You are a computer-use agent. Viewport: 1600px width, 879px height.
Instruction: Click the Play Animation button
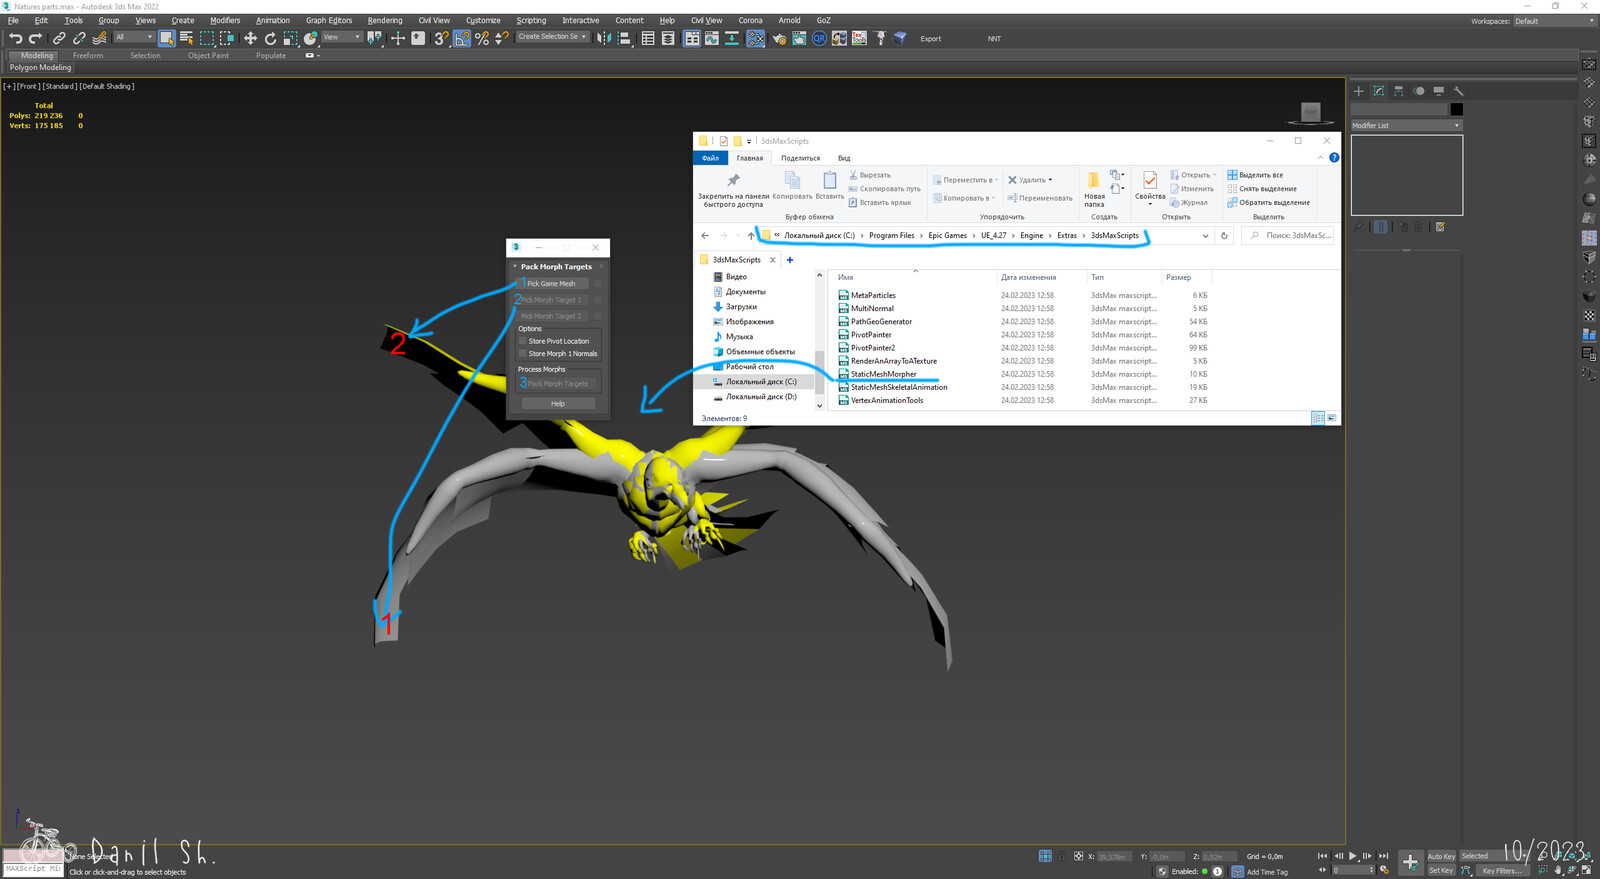click(1353, 856)
